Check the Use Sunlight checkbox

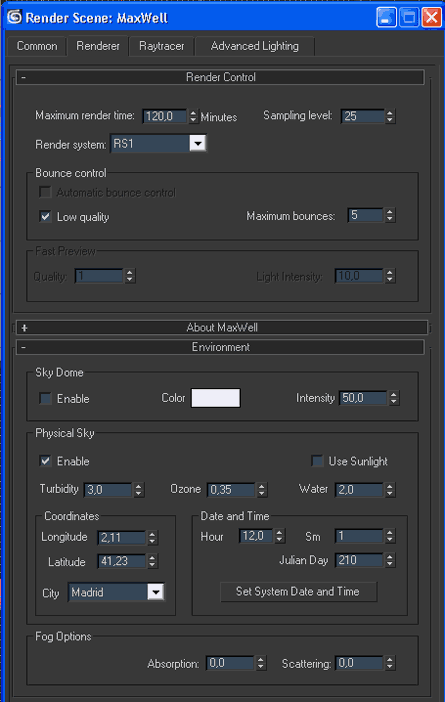317,461
